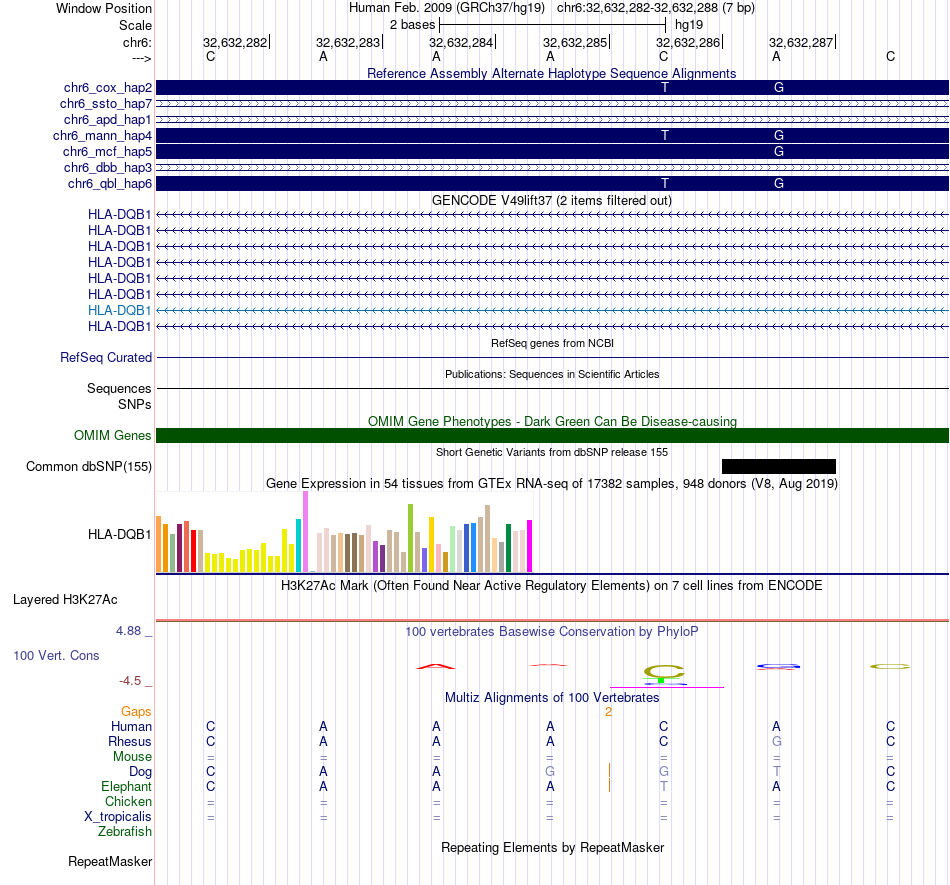Click the chr6_apd_hap1 track label
The width and height of the screenshot is (950, 885).
(x=108, y=119)
